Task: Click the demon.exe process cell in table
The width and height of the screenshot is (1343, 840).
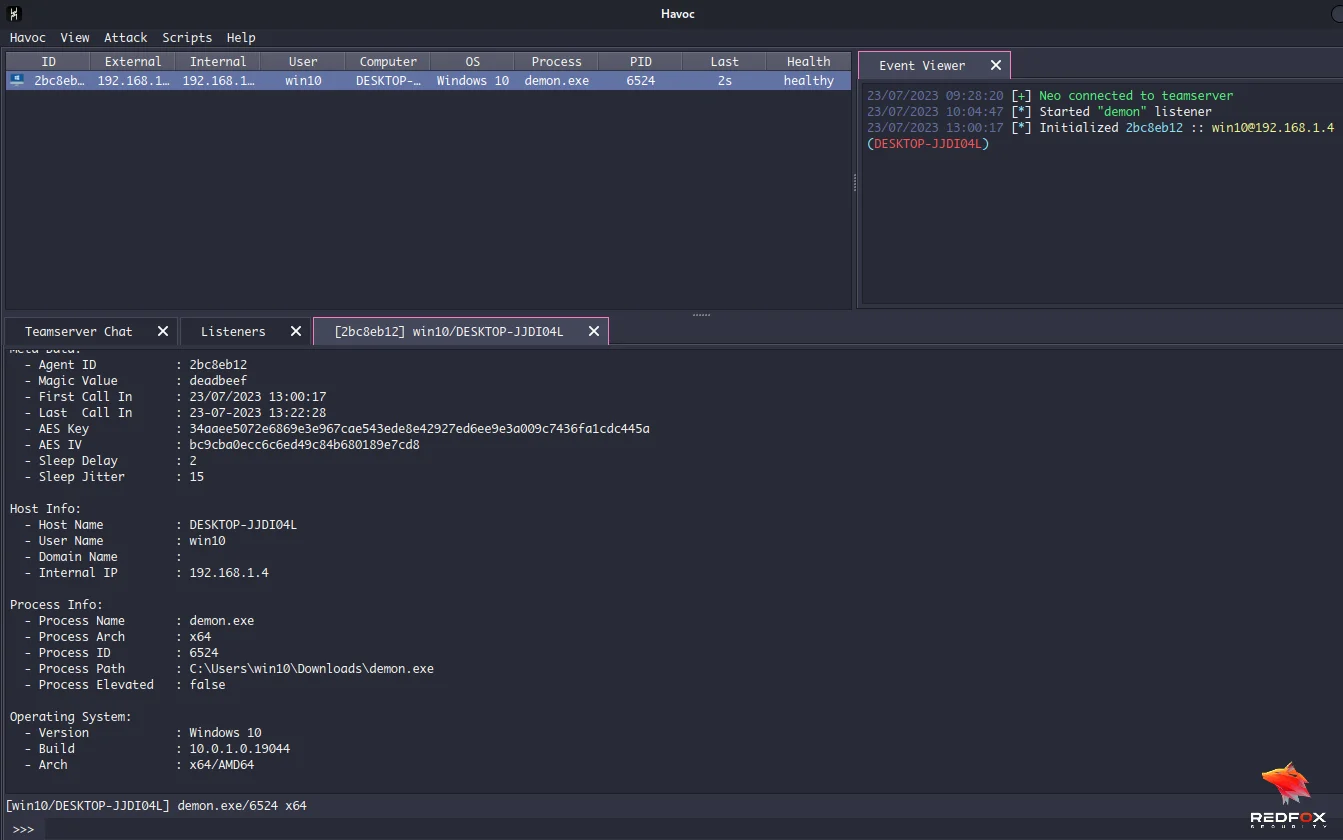Action: point(557,80)
